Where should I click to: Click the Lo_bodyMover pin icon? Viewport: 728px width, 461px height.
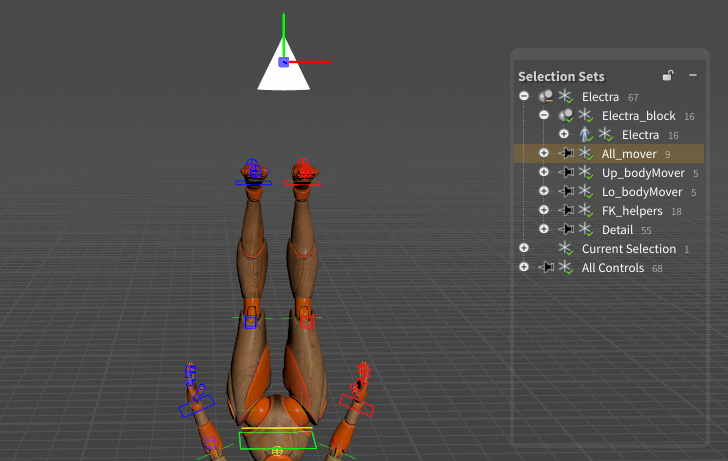pyautogui.click(x=566, y=191)
